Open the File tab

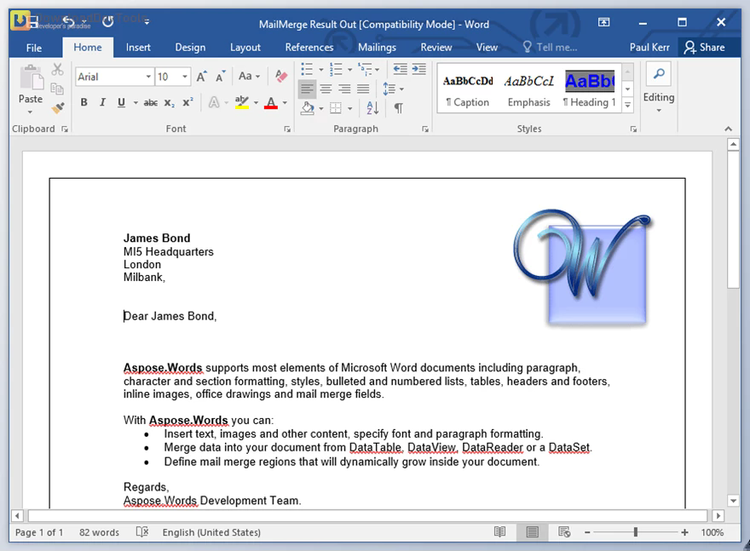[x=34, y=48]
